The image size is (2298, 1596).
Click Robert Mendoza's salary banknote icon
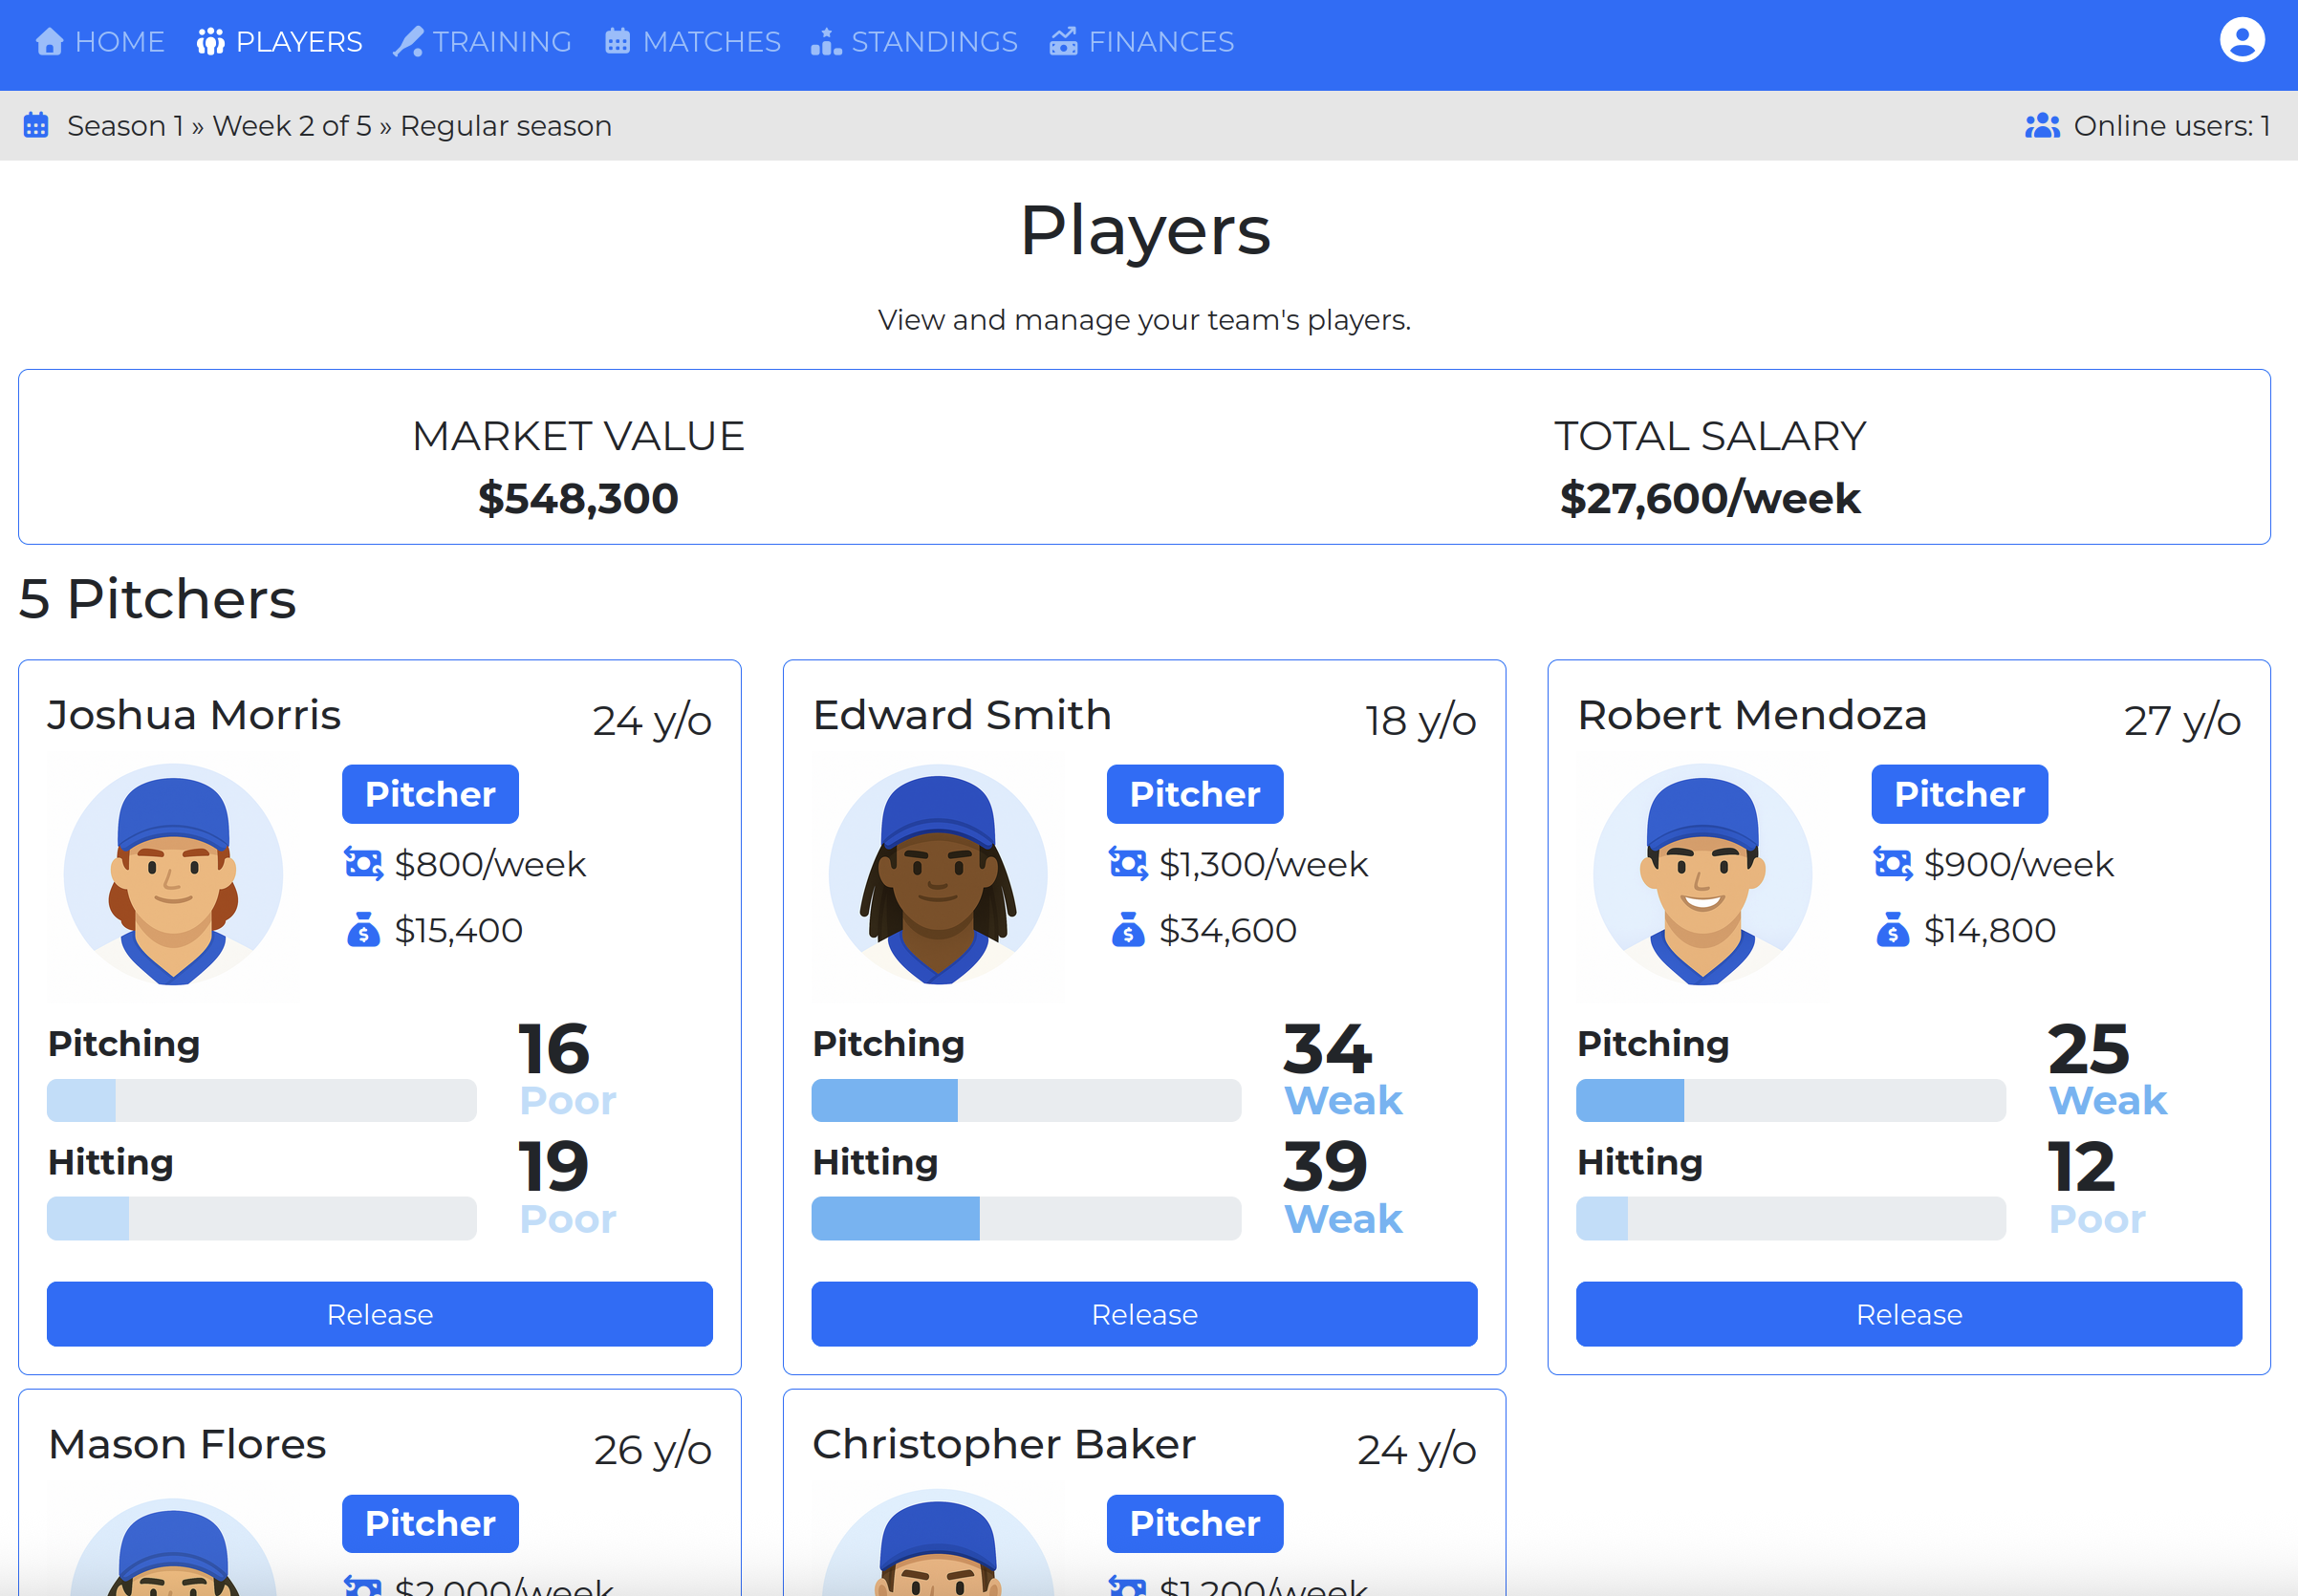click(1892, 863)
